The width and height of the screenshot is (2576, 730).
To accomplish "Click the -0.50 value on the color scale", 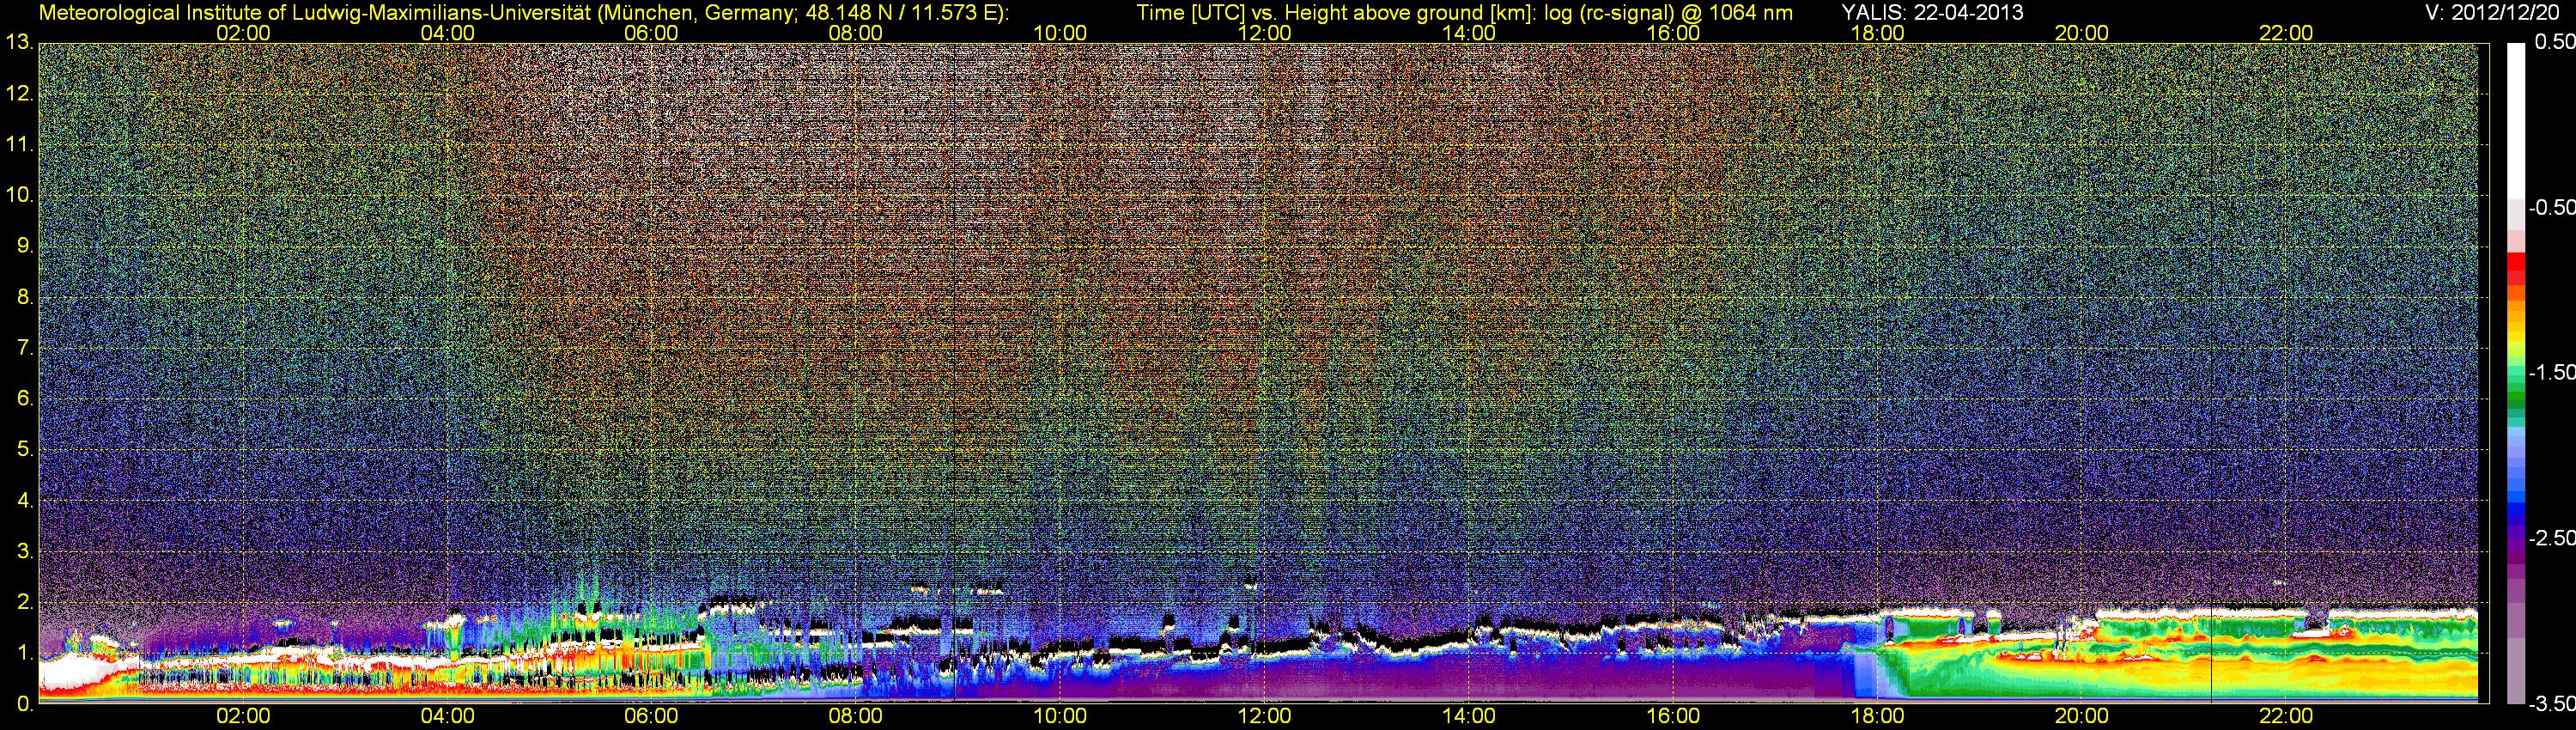I will pos(2551,207).
